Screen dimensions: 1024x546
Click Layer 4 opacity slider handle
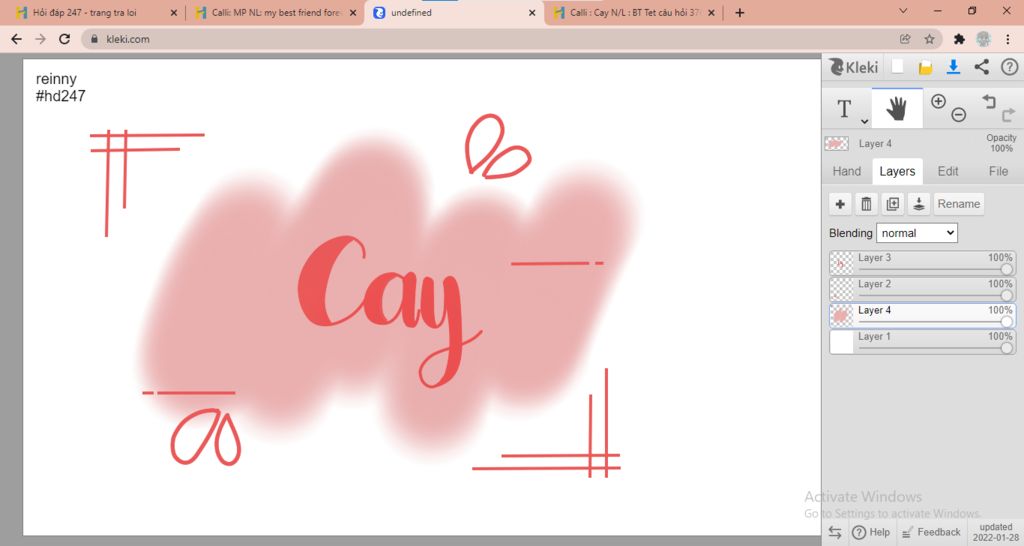(1006, 321)
